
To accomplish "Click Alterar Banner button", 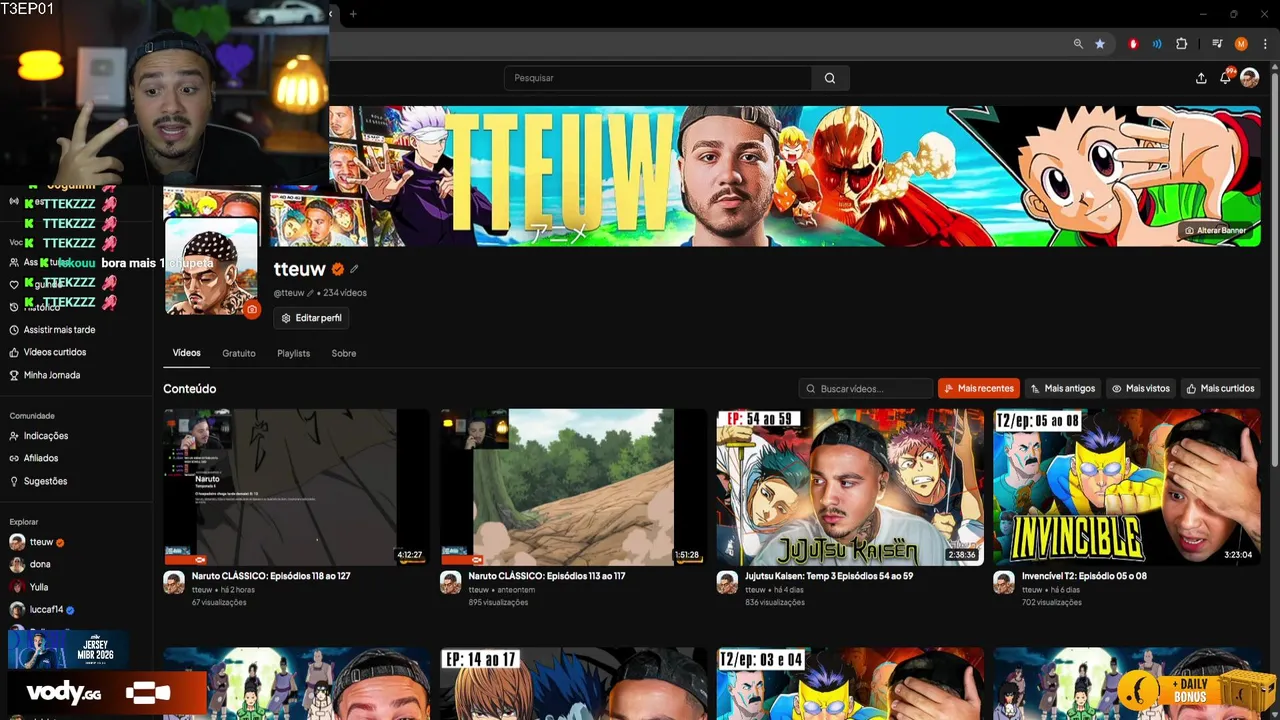I will click(1215, 230).
